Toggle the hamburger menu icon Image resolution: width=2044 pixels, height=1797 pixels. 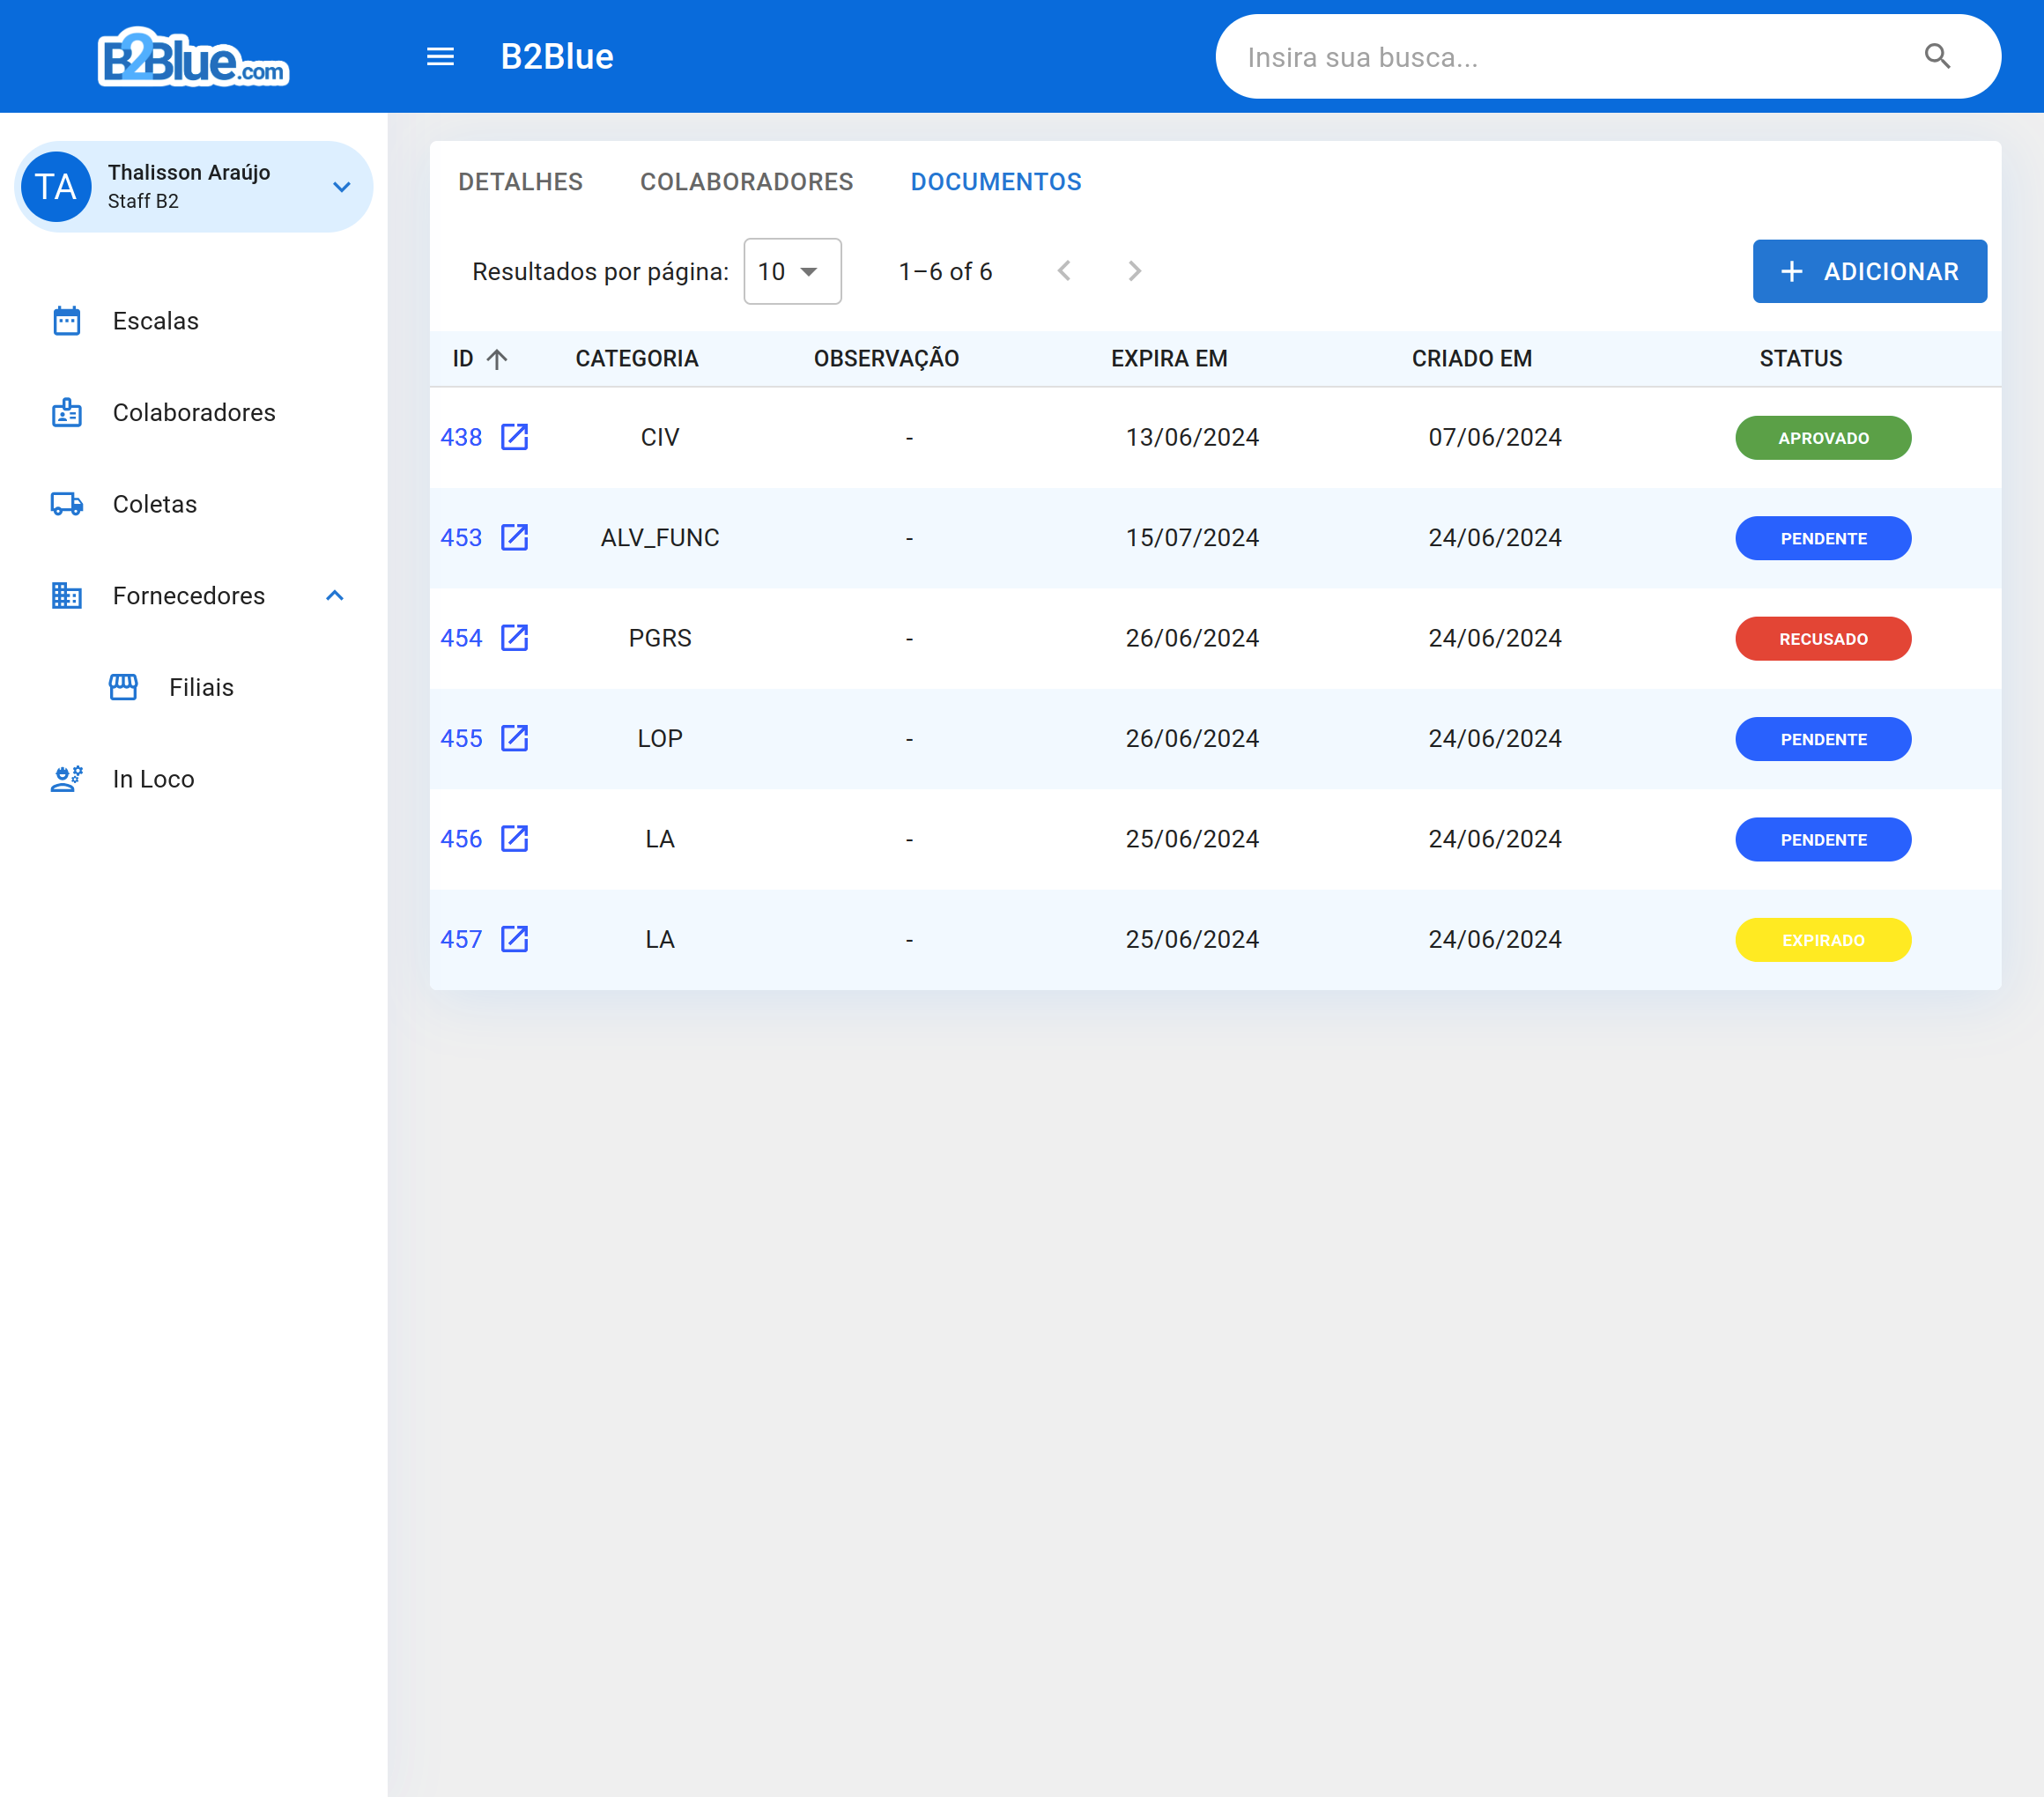[440, 57]
